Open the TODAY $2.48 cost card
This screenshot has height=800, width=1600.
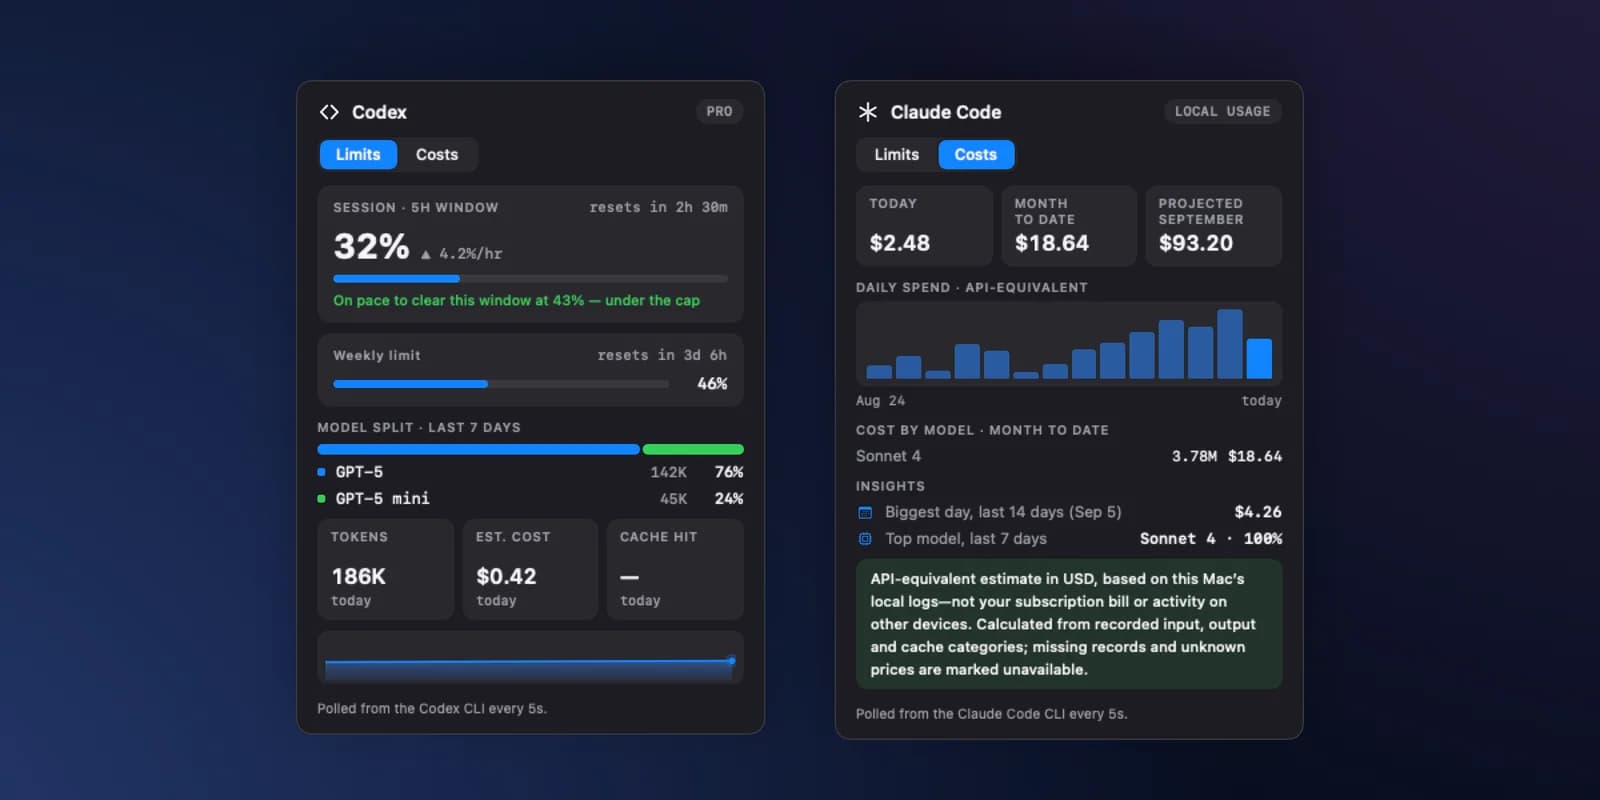924,226
